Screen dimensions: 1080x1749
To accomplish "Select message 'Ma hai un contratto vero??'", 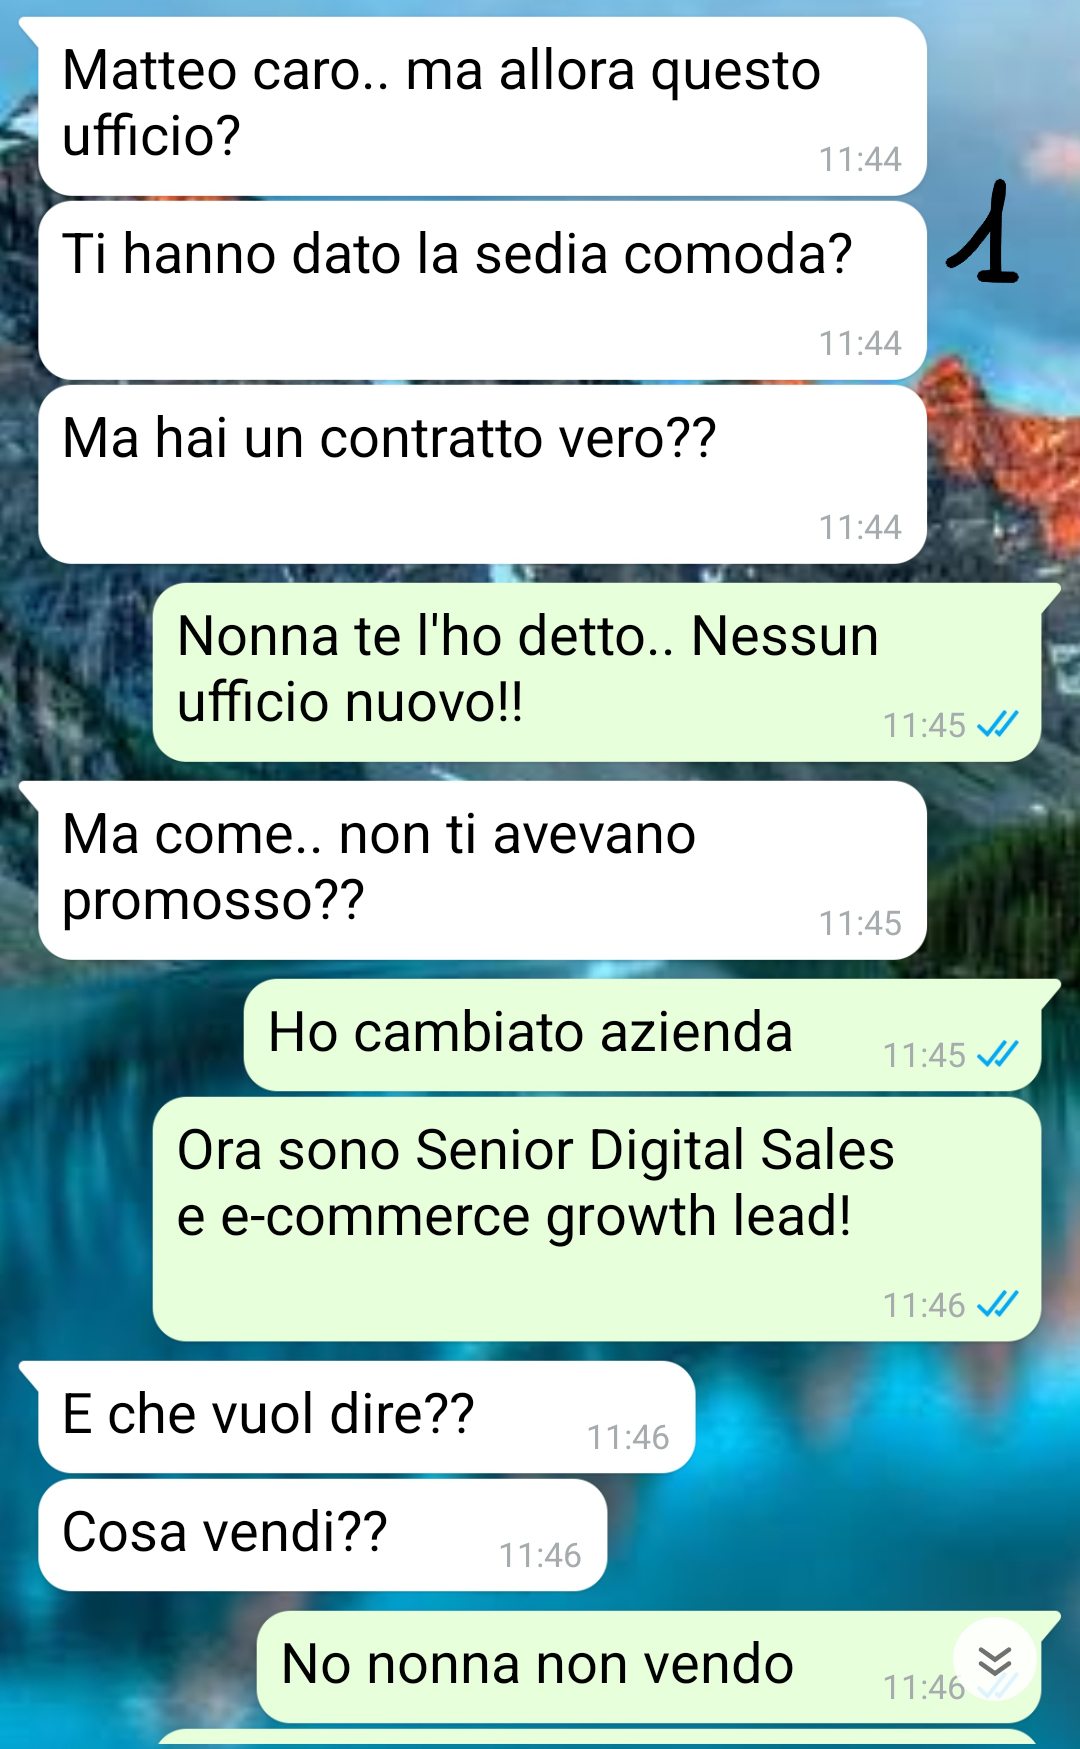I will [482, 475].
